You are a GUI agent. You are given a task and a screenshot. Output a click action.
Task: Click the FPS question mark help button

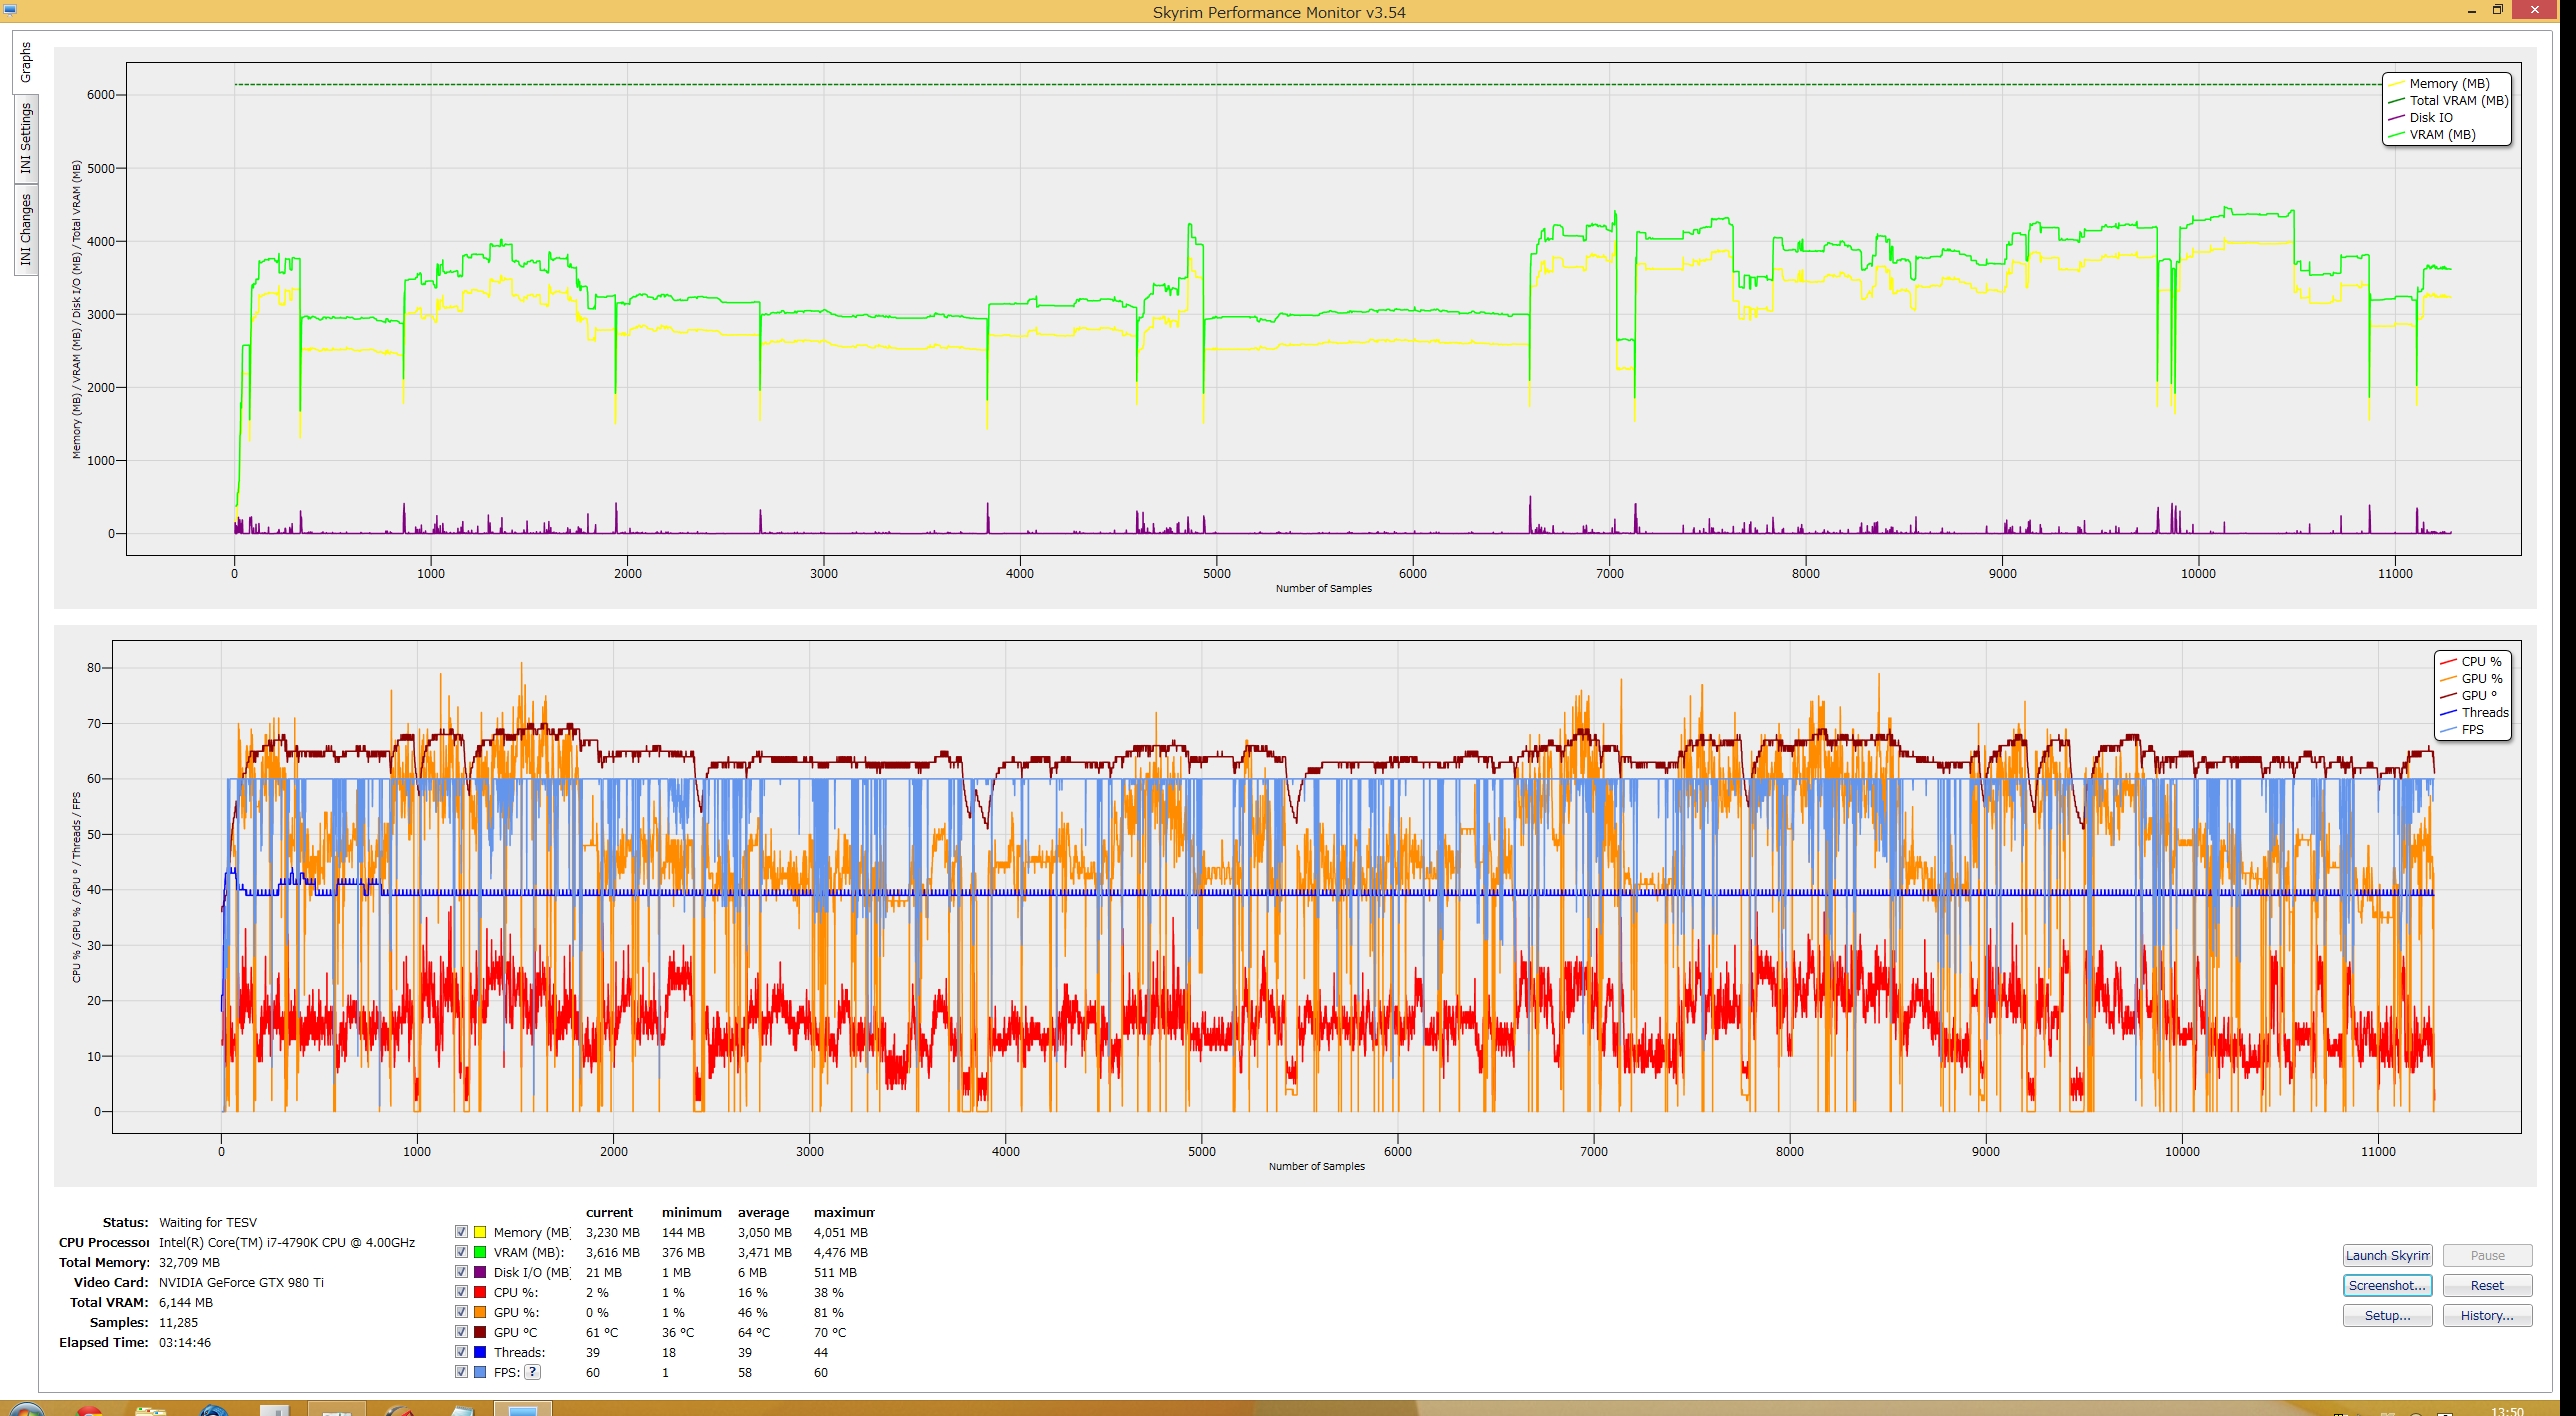tap(533, 1372)
